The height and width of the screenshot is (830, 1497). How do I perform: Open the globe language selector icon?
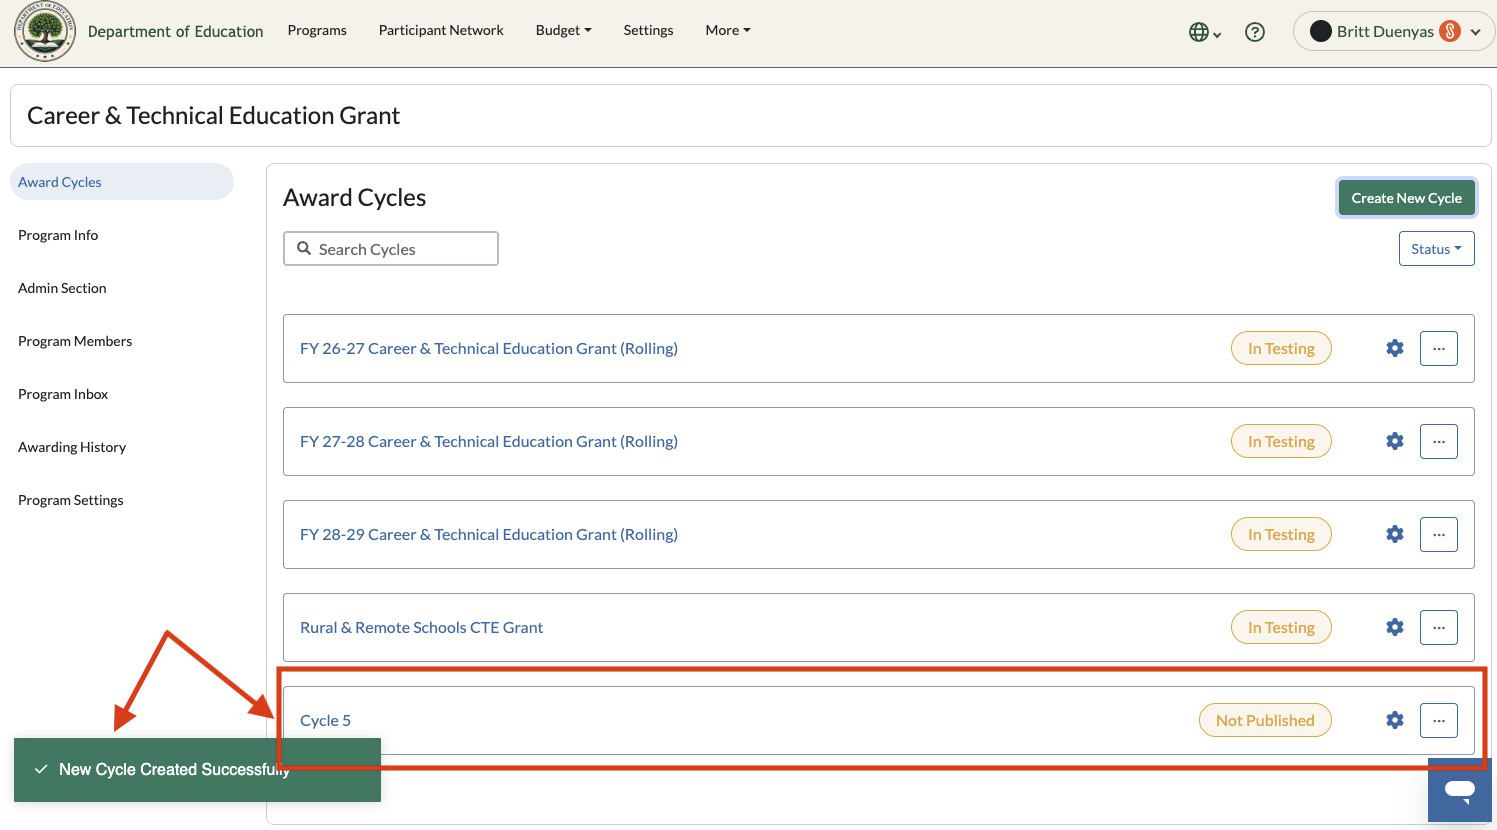1204,32
